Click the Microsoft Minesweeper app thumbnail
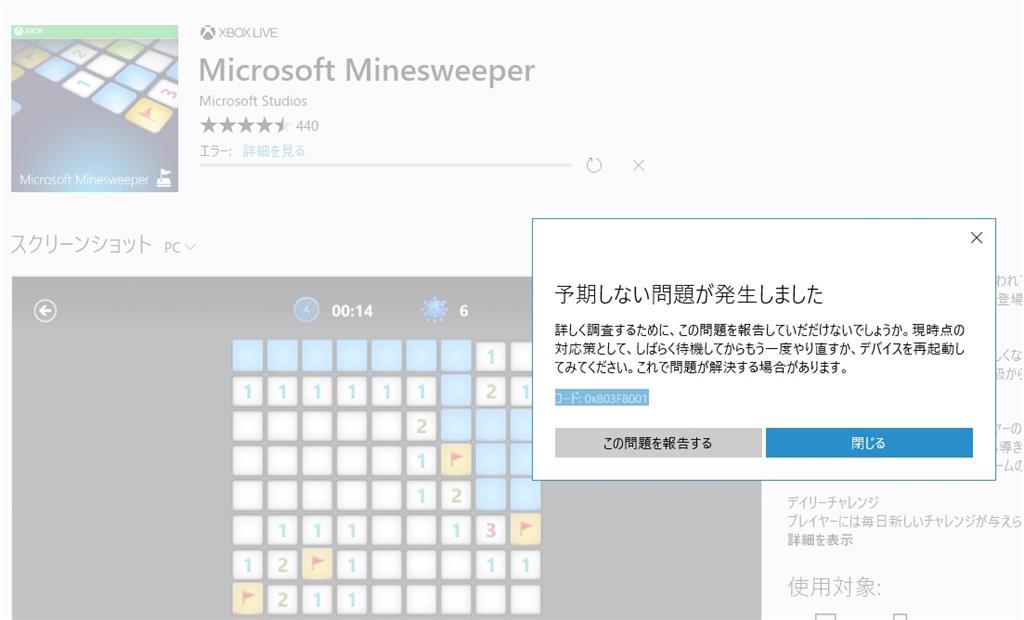This screenshot has height=620, width=1024. [x=95, y=108]
